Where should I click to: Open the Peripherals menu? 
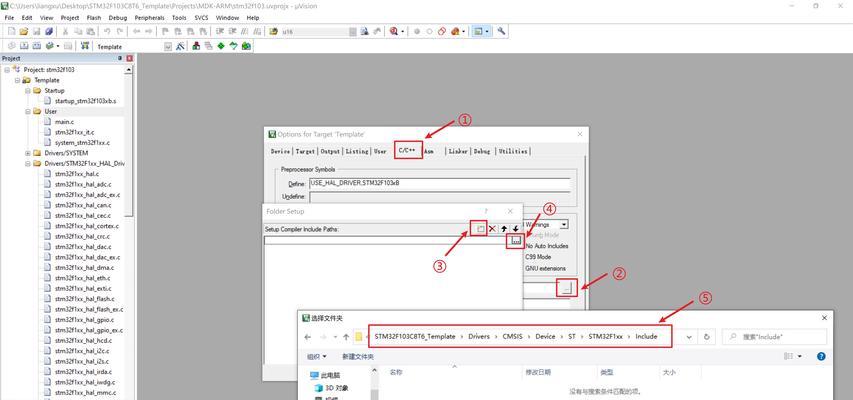150,17
